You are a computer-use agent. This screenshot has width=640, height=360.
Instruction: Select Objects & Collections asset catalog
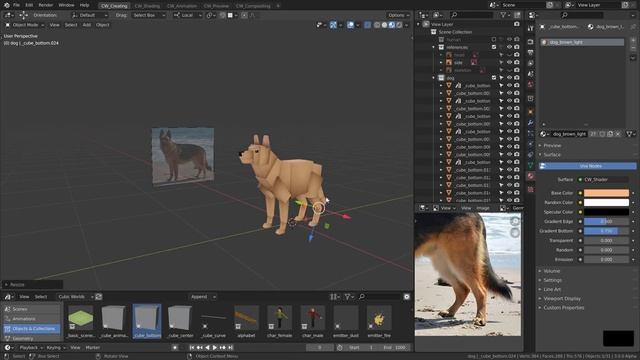pos(32,329)
